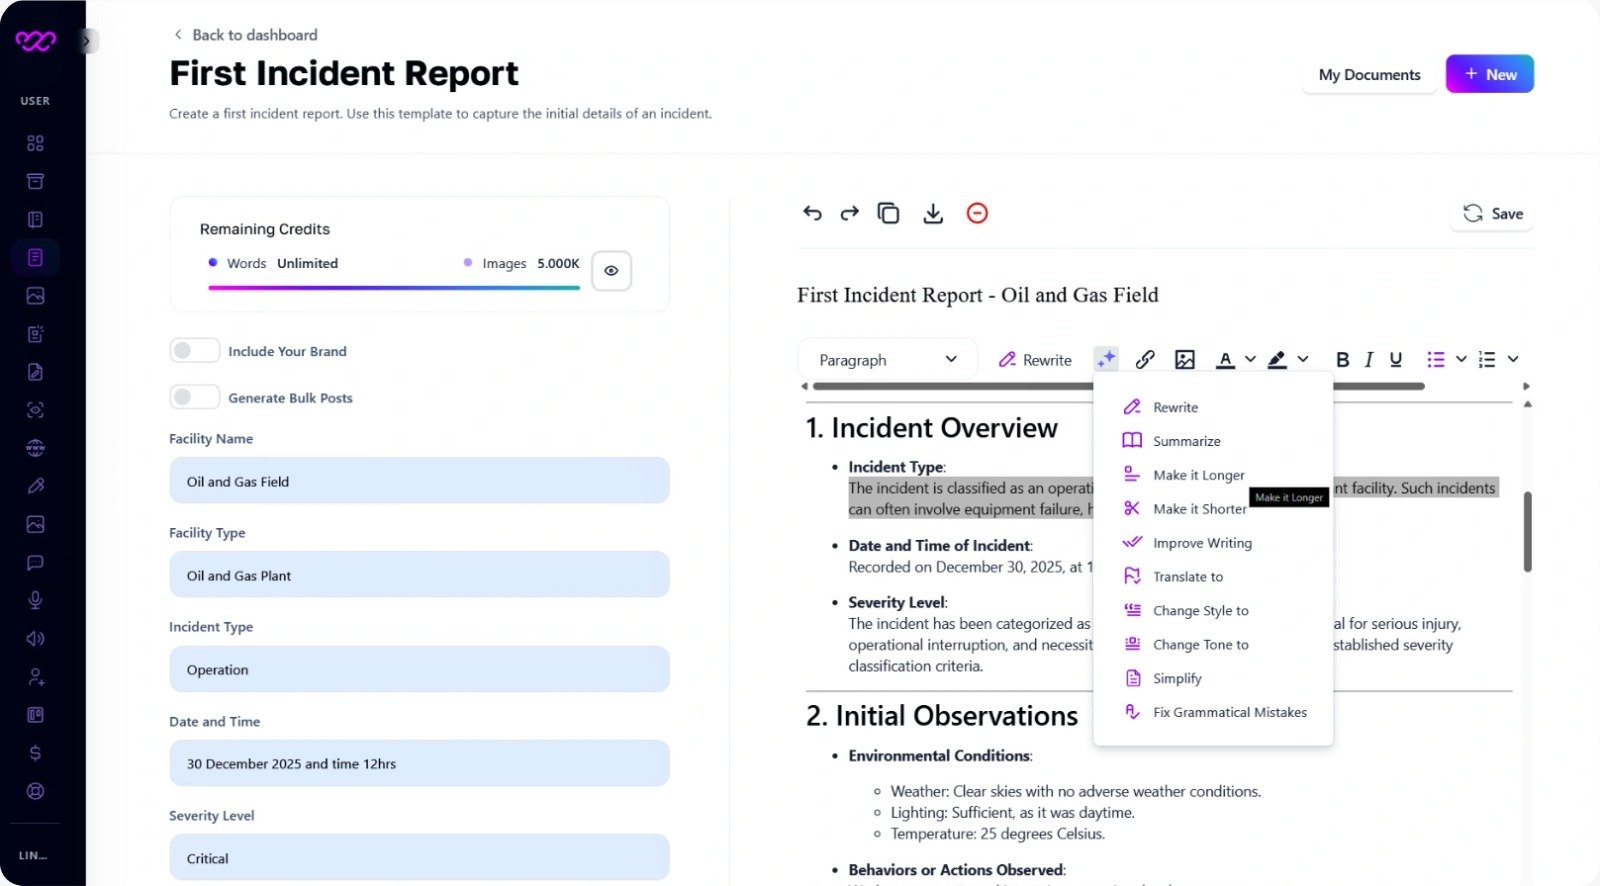Click the globe icon in sidebar
The image size is (1600, 886).
pos(35,448)
